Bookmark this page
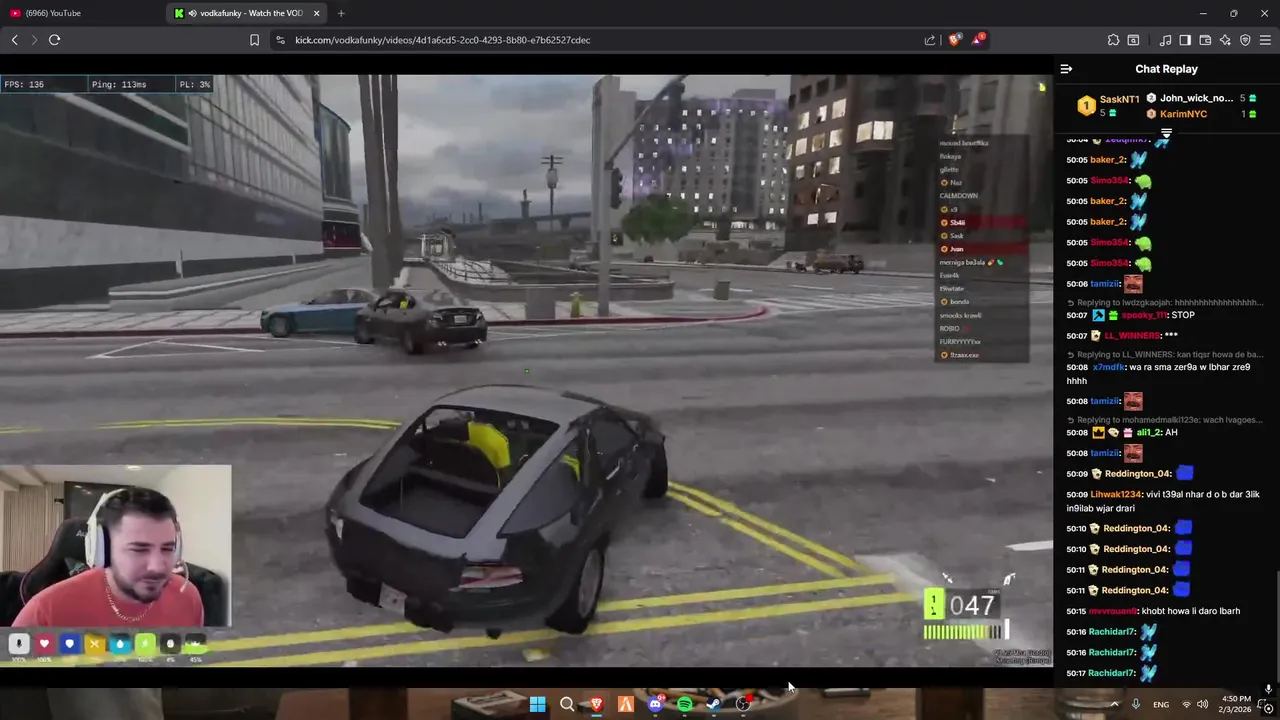 [254, 40]
